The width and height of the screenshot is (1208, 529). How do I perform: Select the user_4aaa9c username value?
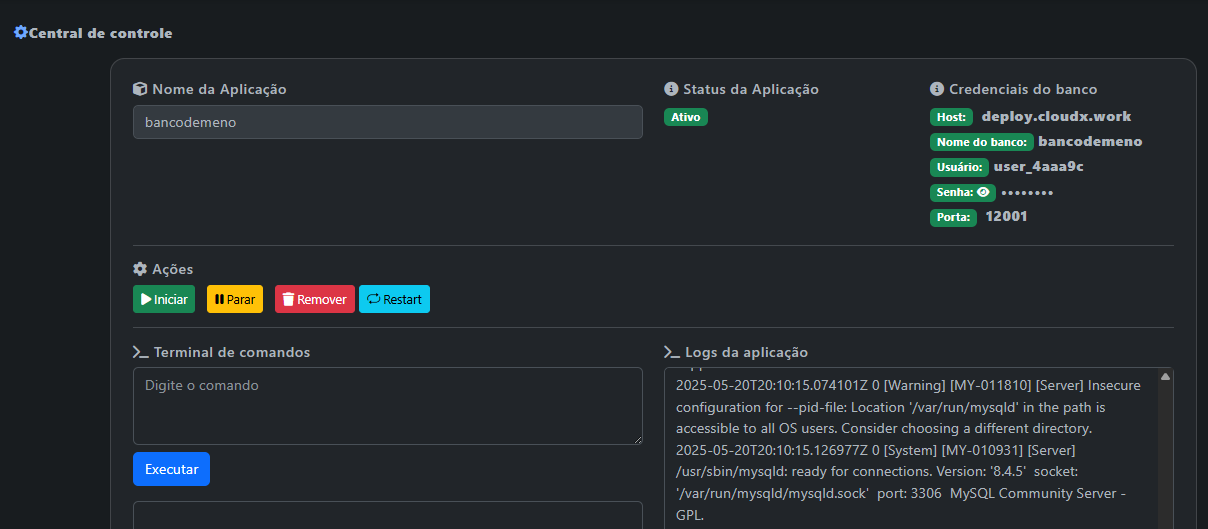(1038, 166)
